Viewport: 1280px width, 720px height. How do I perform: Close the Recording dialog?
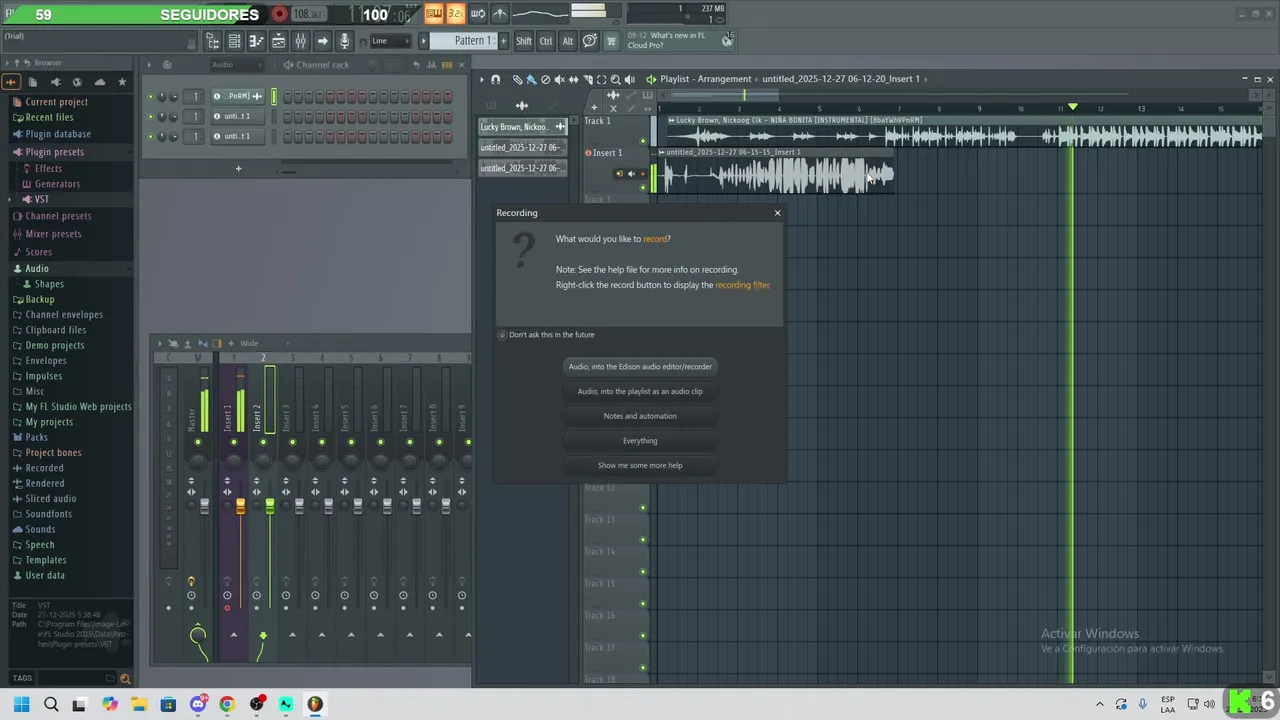tap(777, 213)
